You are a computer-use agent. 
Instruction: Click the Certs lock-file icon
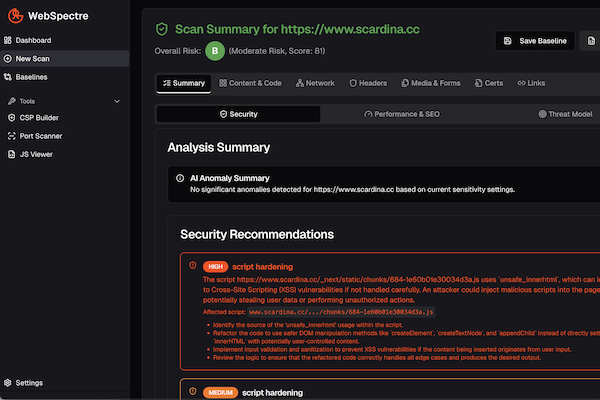(x=478, y=83)
